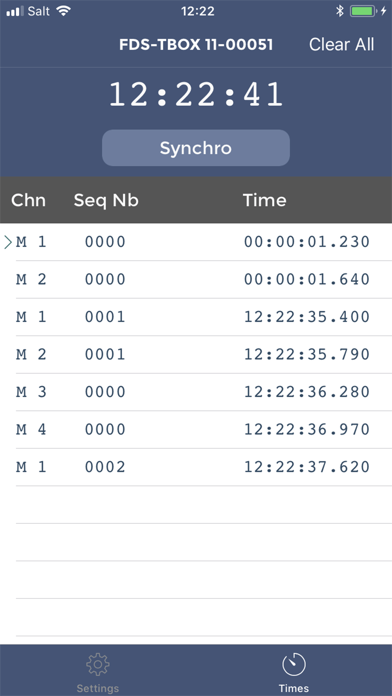
Task: Select the Times stopwatch icon
Action: [x=294, y=664]
